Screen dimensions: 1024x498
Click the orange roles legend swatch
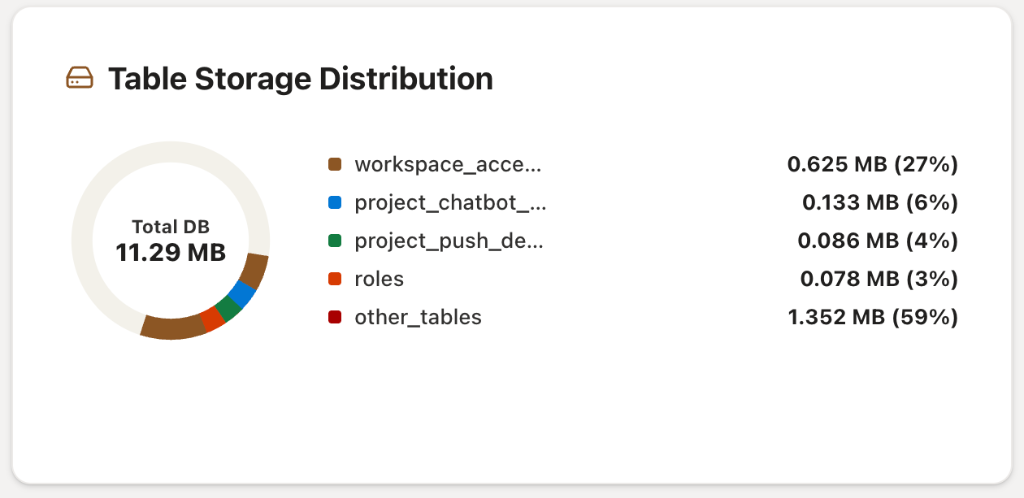(x=334, y=279)
